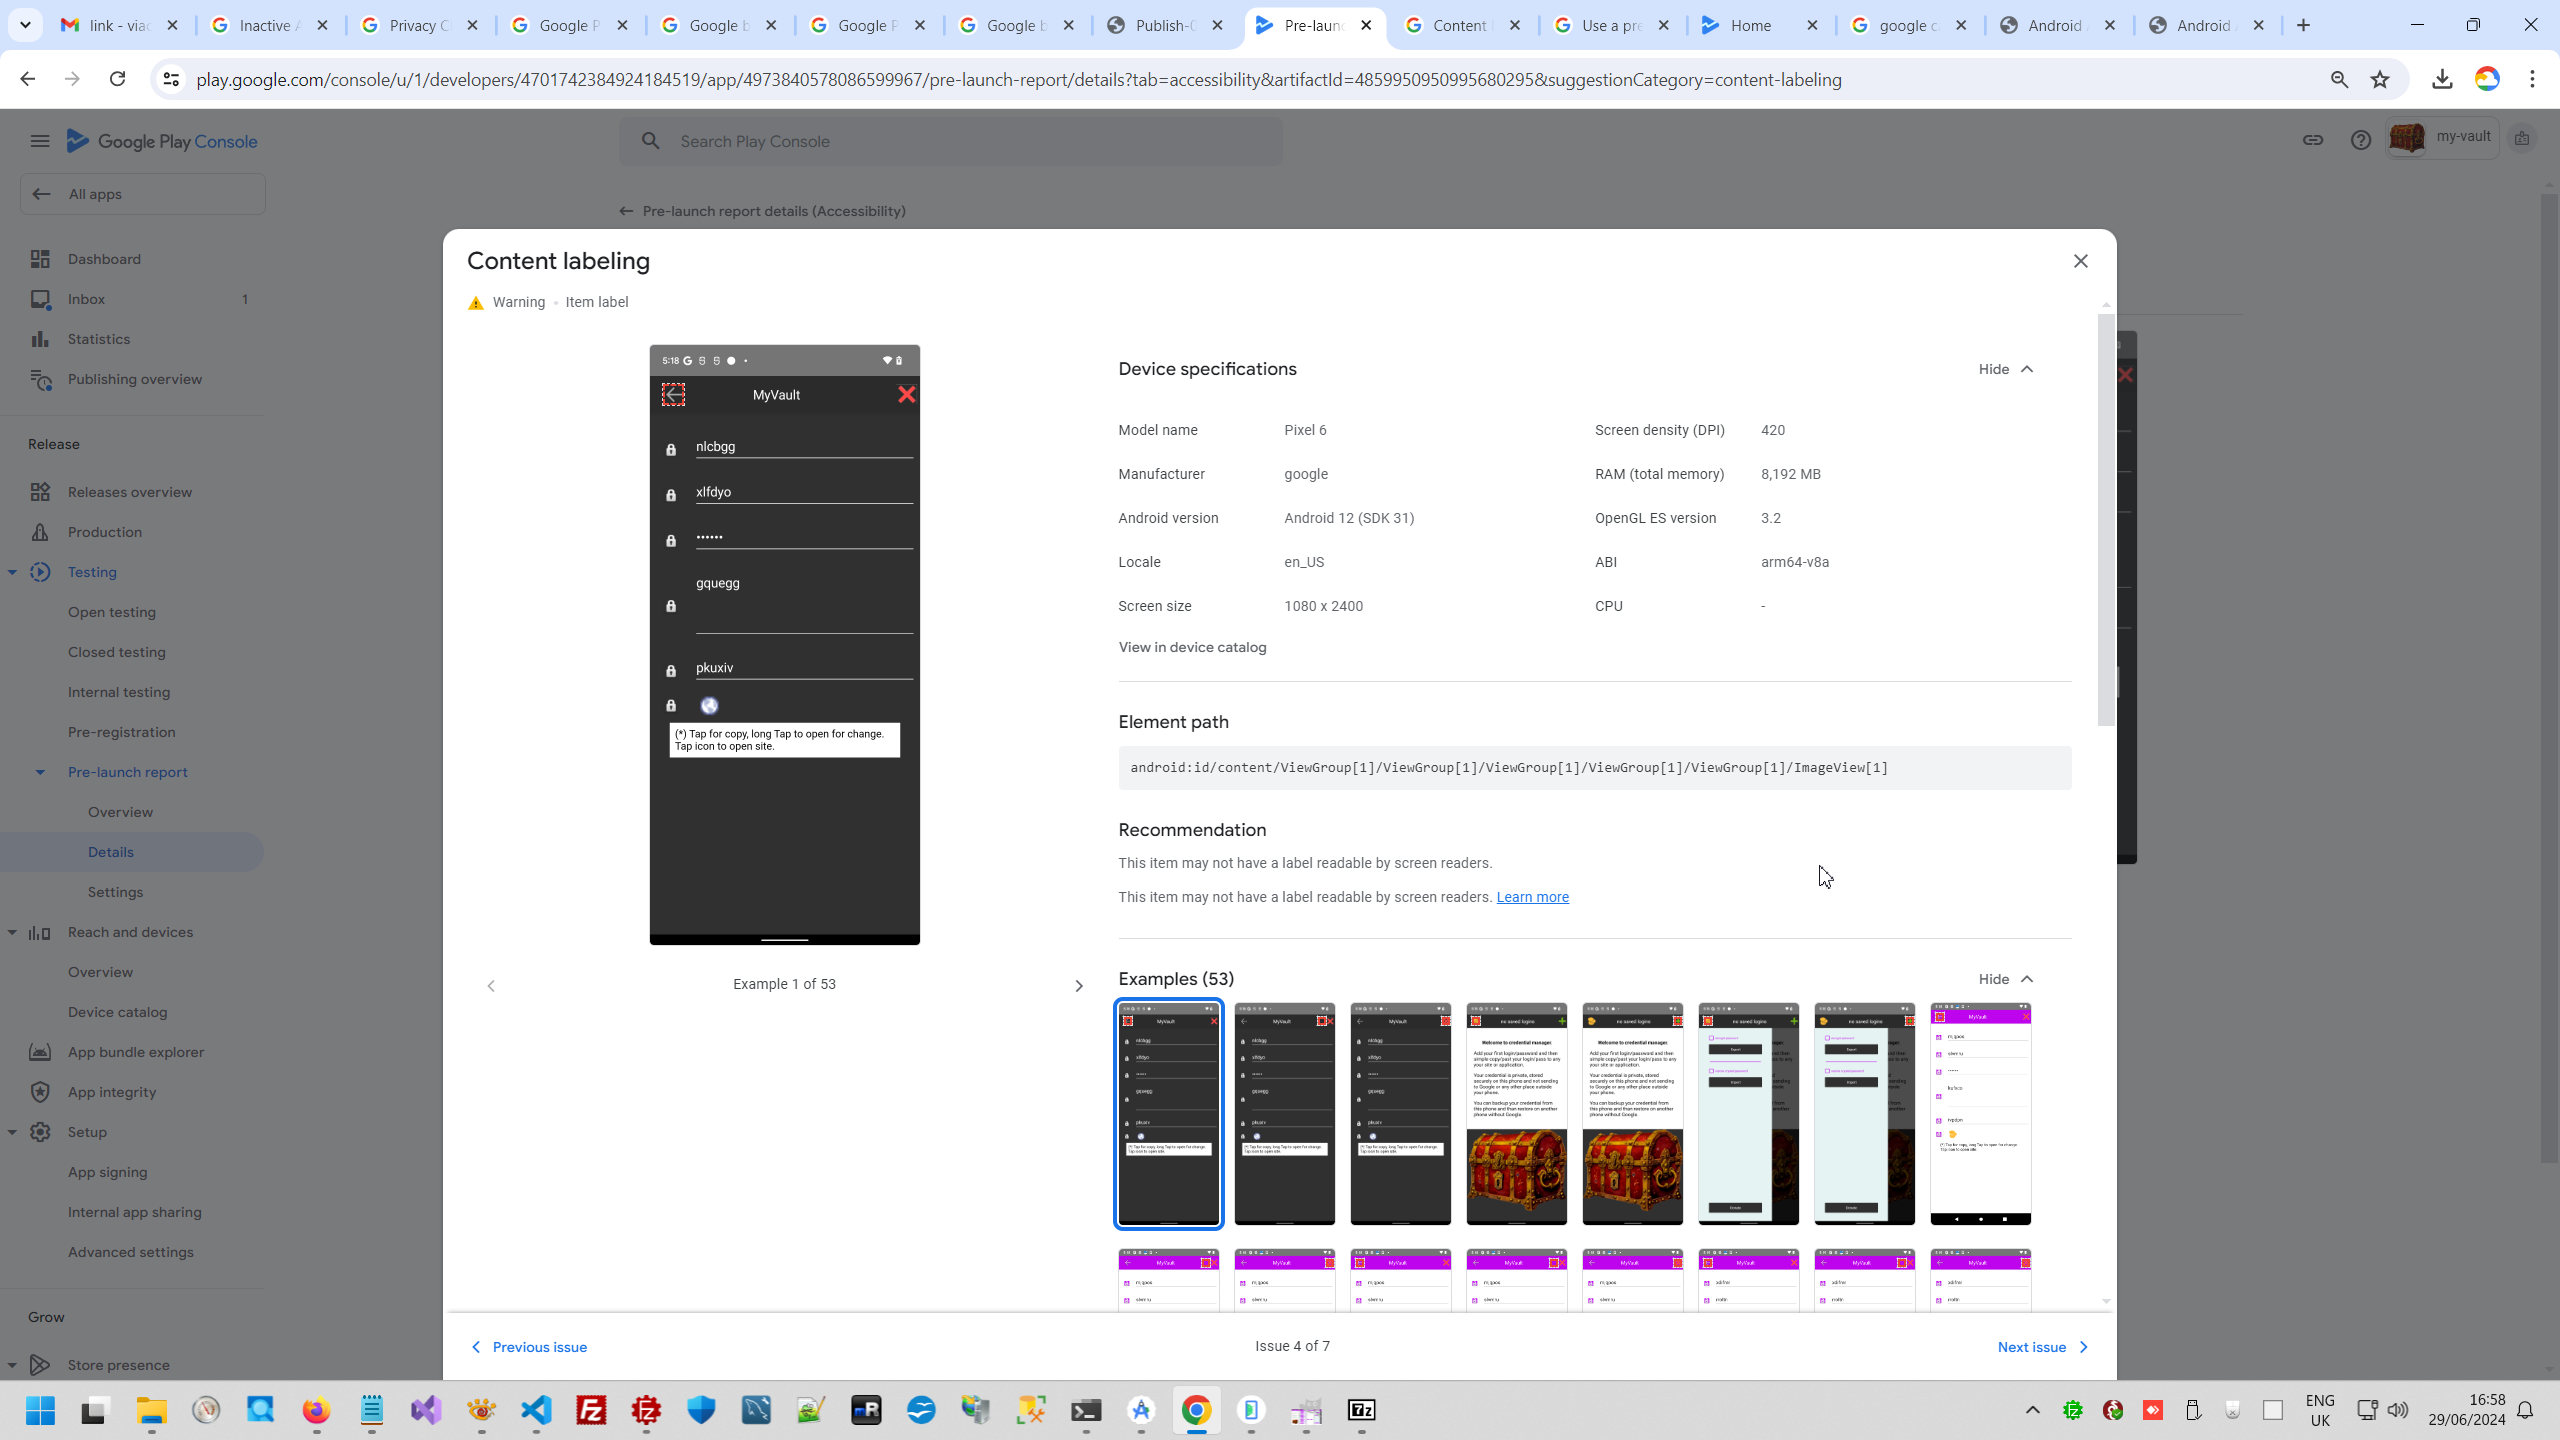Select the chest image example thumbnail
Screen dimensions: 2560x1440
click(1516, 1114)
